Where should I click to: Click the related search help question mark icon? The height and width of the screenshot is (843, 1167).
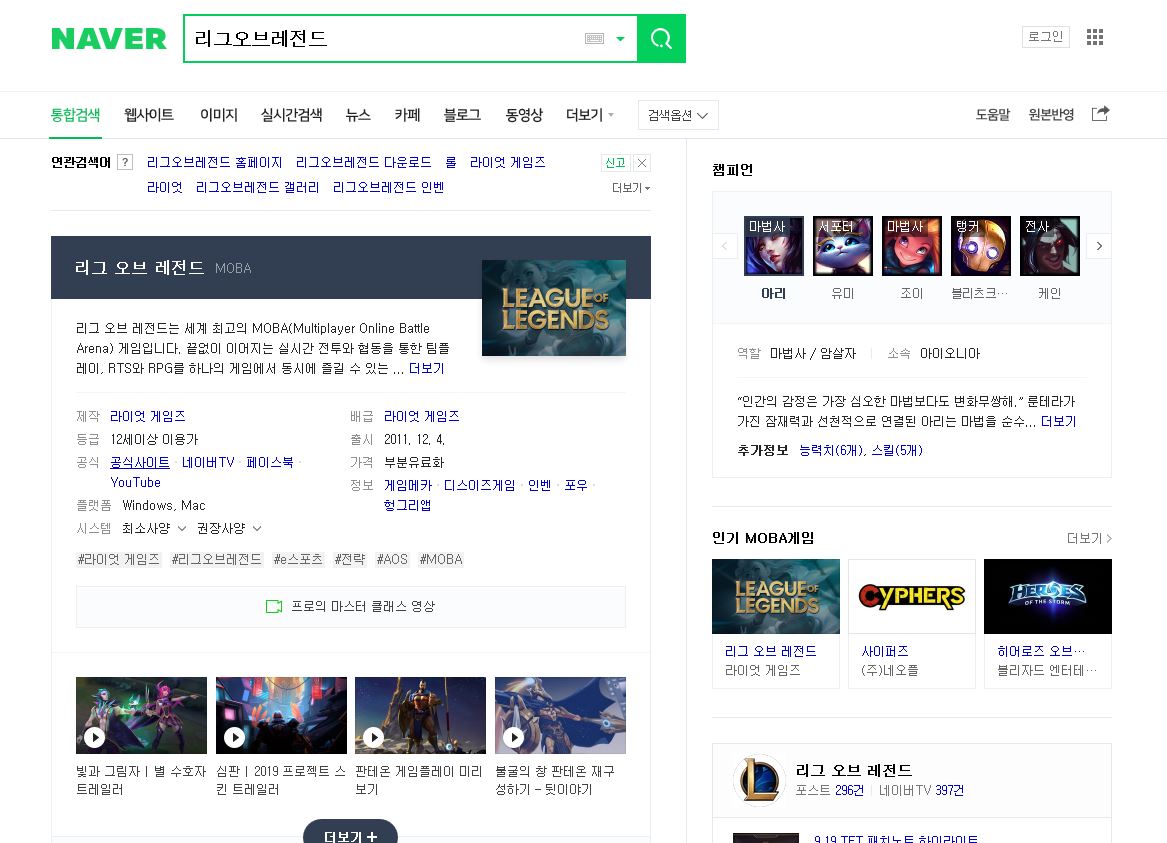click(x=126, y=162)
